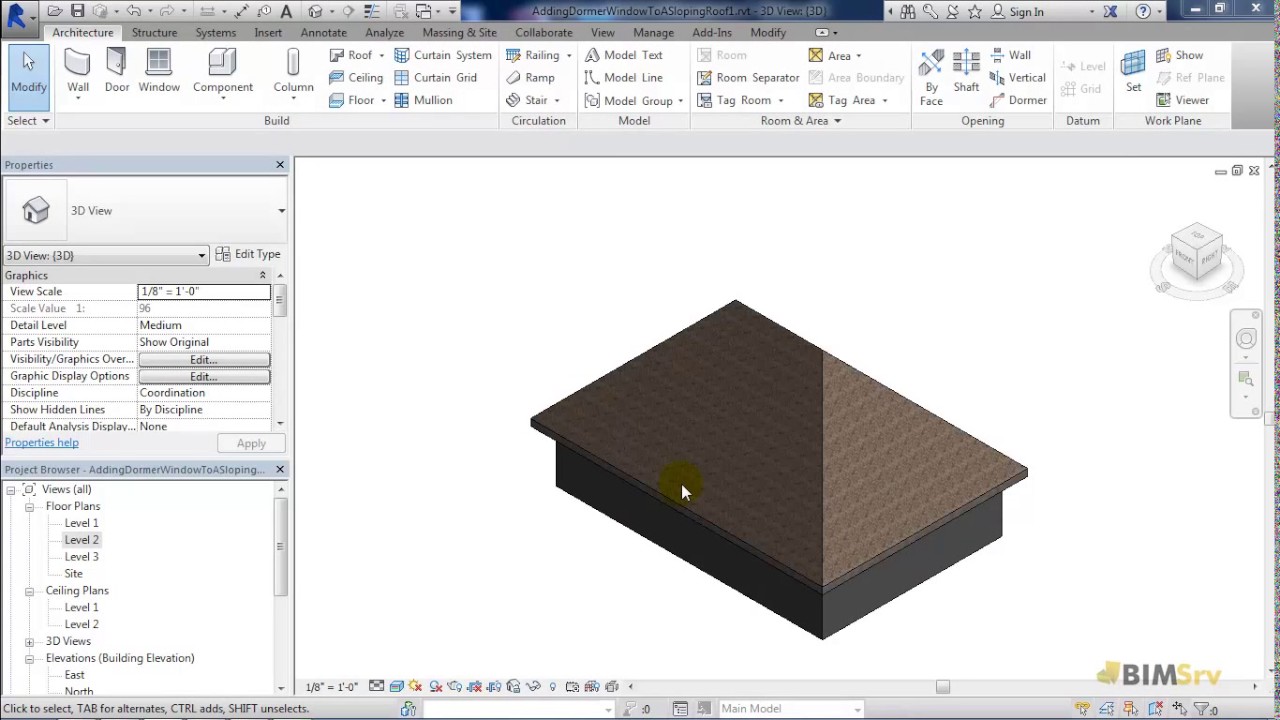Toggle Reveal Hidden Elements lightbulb
The width and height of the screenshot is (1280, 720).
[553, 686]
